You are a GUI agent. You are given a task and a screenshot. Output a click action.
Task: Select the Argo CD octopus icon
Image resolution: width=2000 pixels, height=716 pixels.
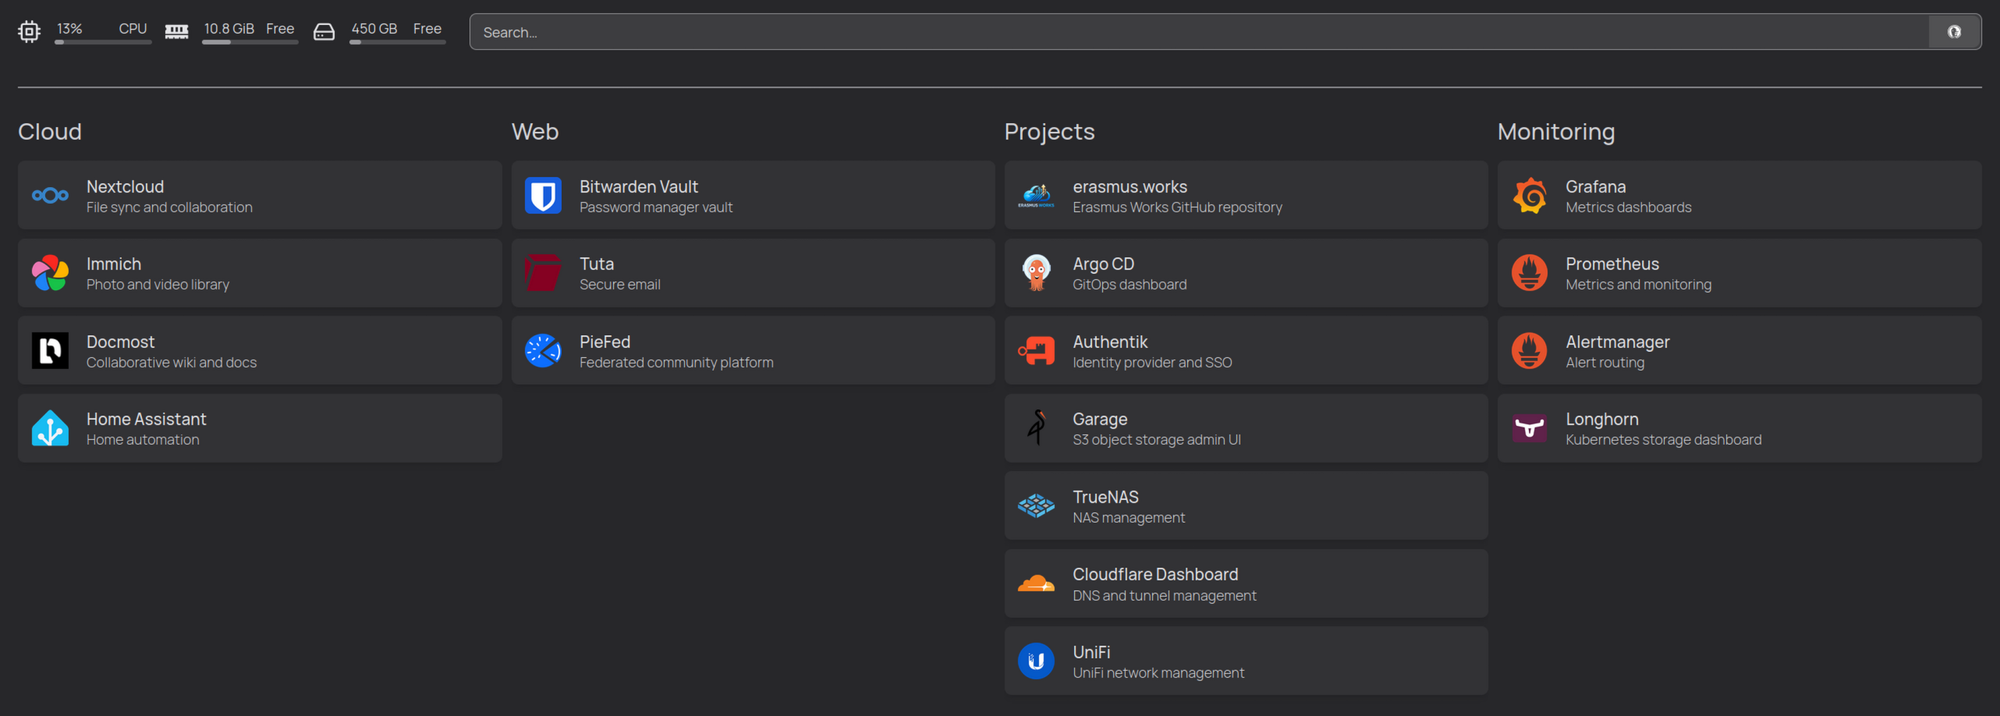pos(1036,273)
